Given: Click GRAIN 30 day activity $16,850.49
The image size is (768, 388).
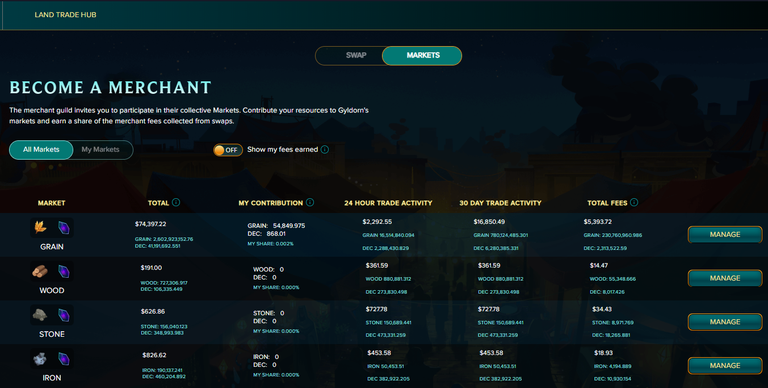Looking at the screenshot, I should (x=489, y=221).
